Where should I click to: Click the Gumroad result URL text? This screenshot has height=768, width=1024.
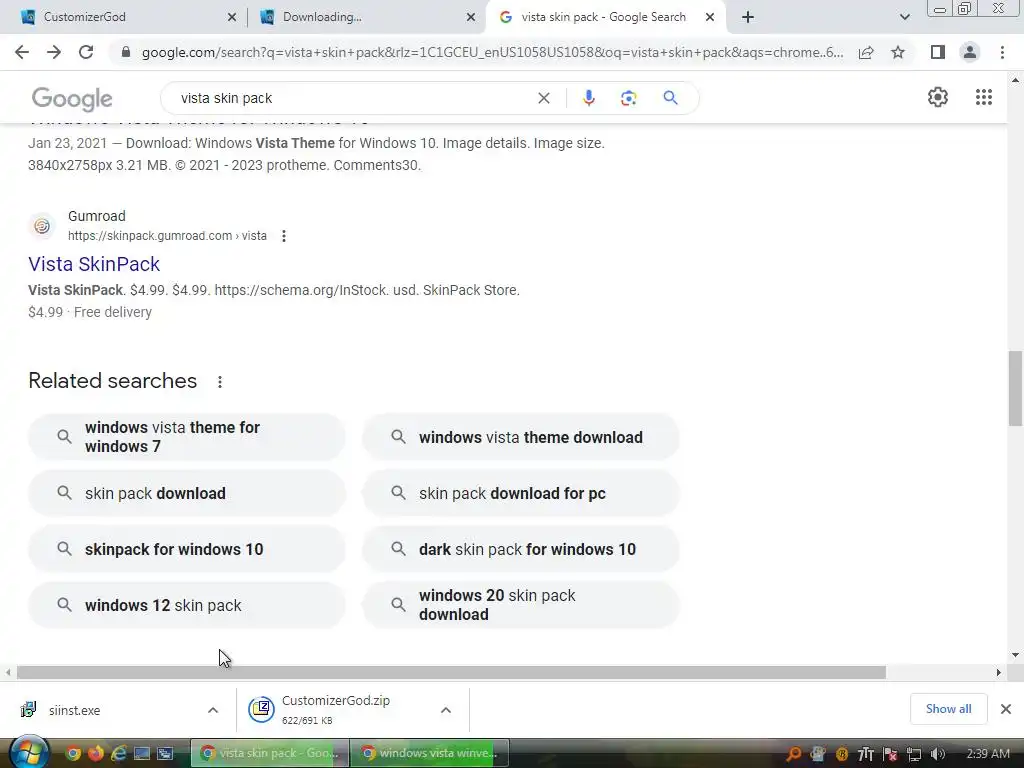pos(167,236)
